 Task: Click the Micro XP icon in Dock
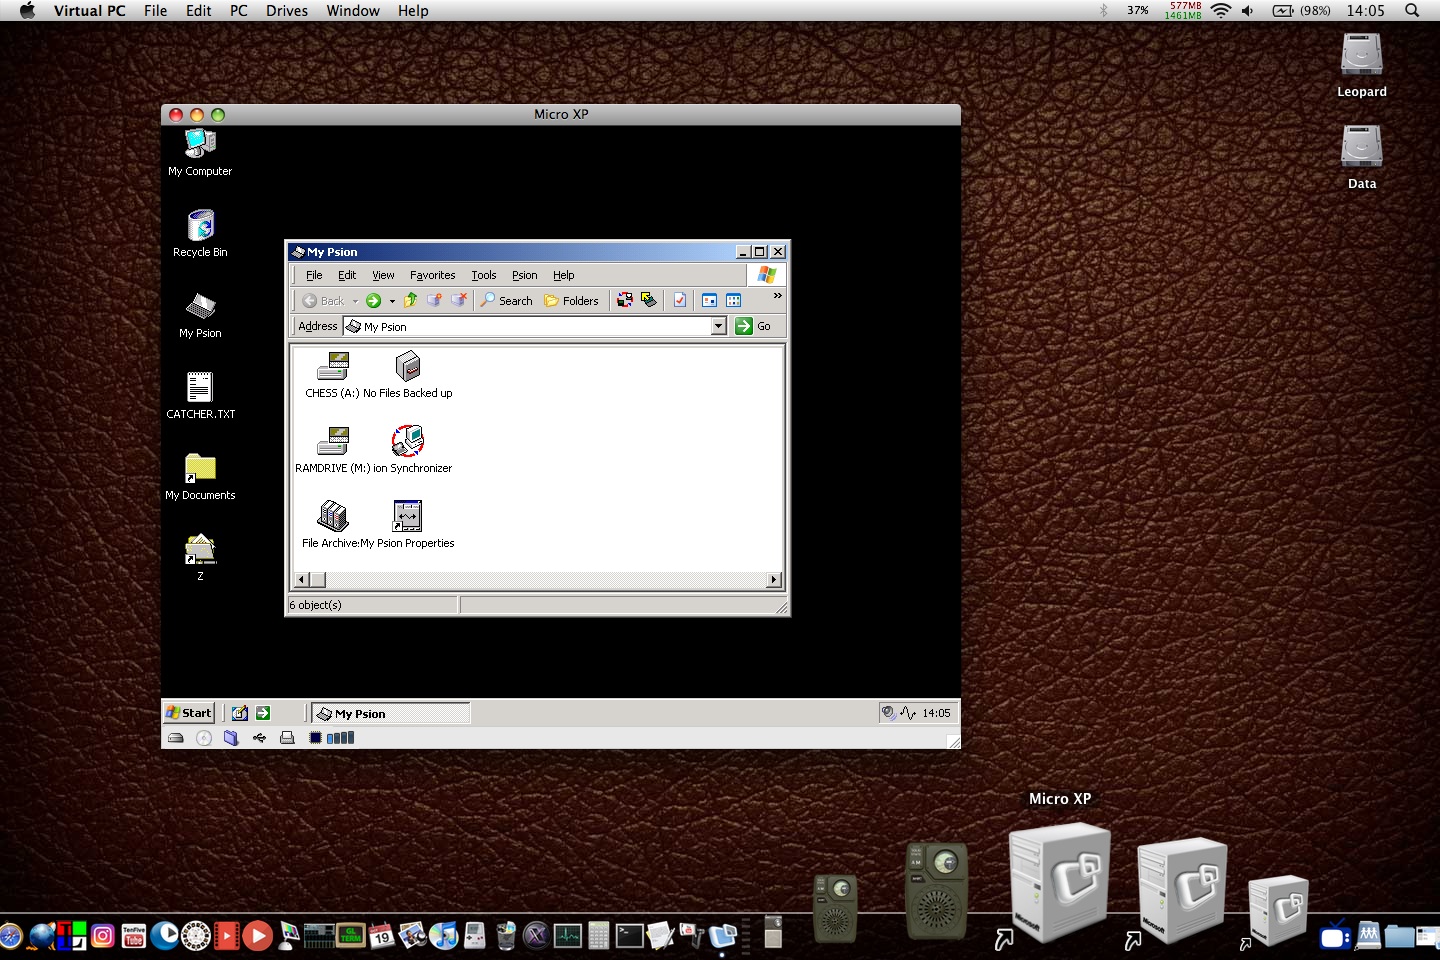1060,883
